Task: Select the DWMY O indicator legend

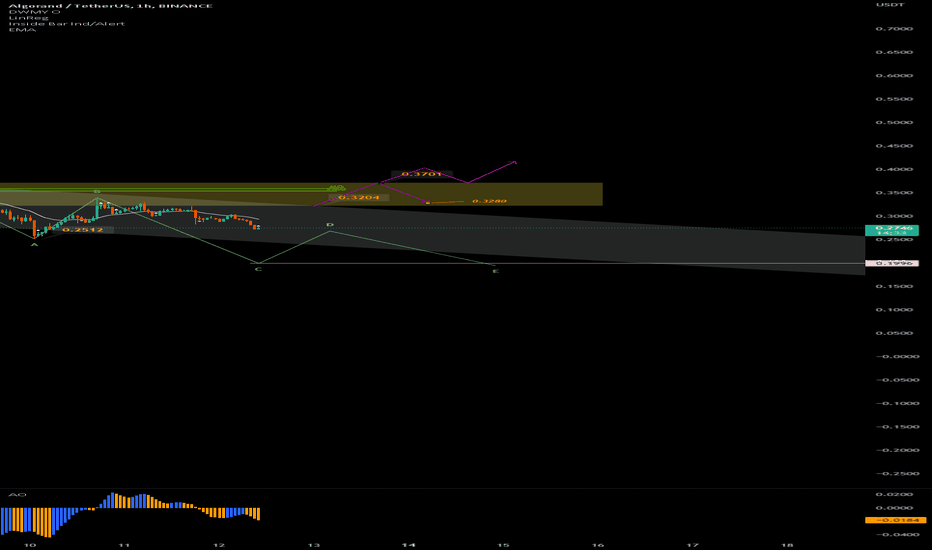Action: [34, 11]
